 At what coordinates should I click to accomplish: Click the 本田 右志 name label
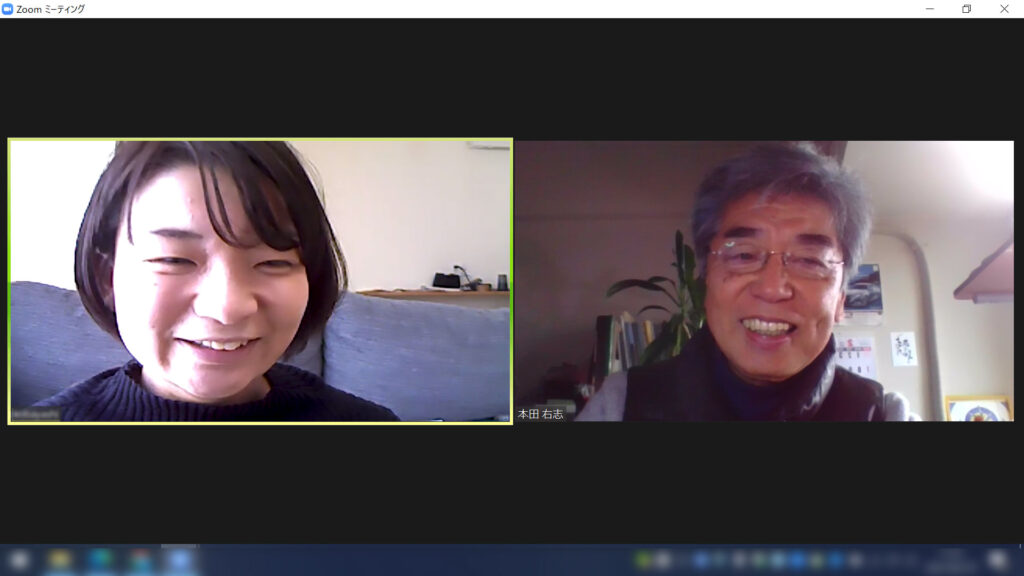pos(541,414)
